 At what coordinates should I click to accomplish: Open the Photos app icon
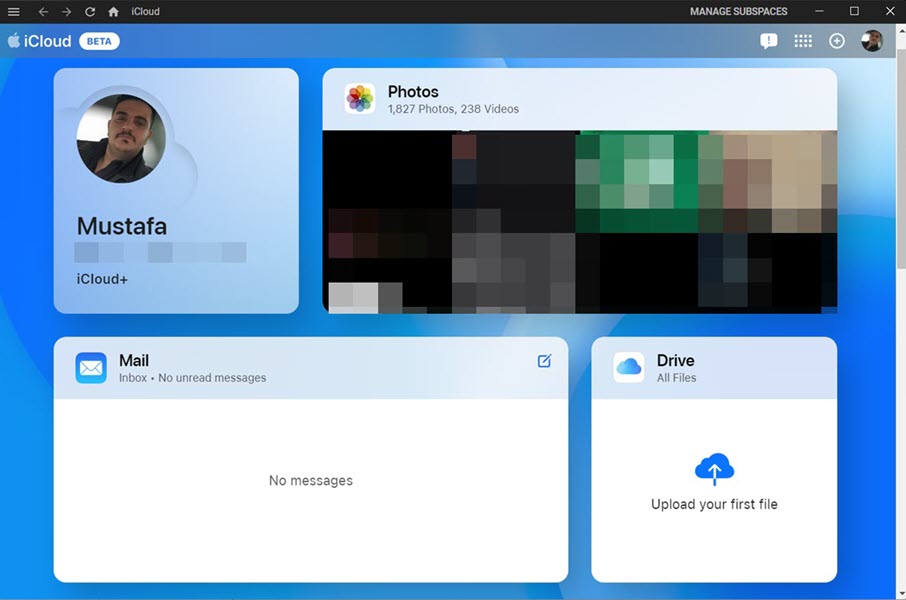tap(359, 98)
